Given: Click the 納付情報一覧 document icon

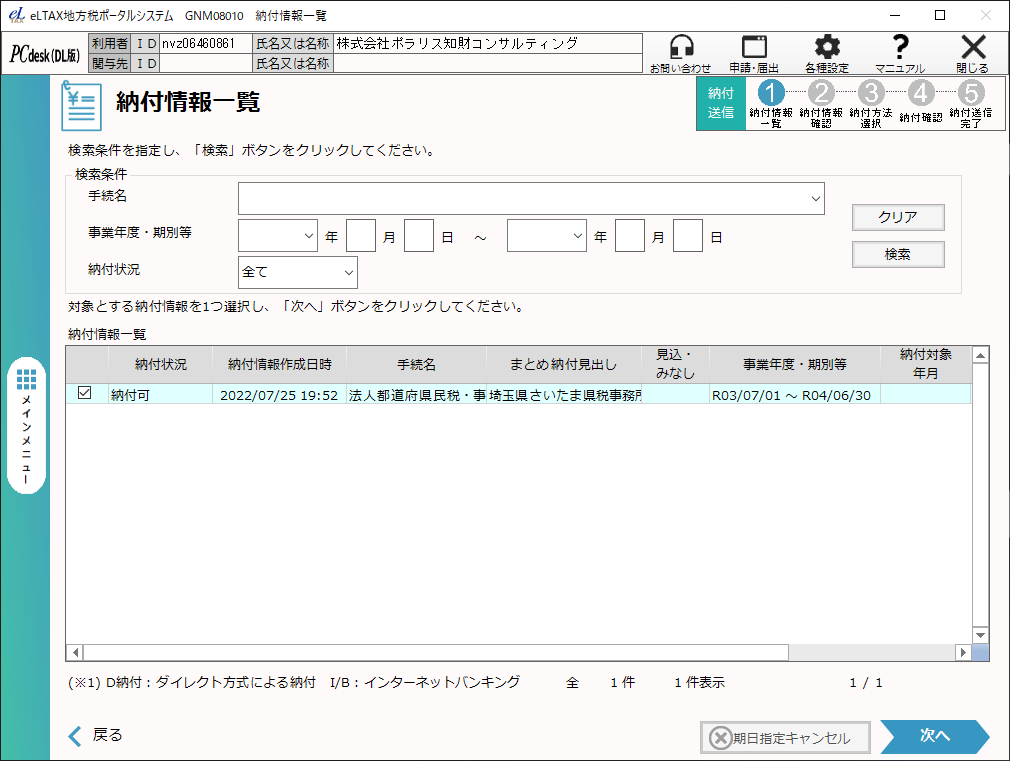Looking at the screenshot, I should click(81, 105).
